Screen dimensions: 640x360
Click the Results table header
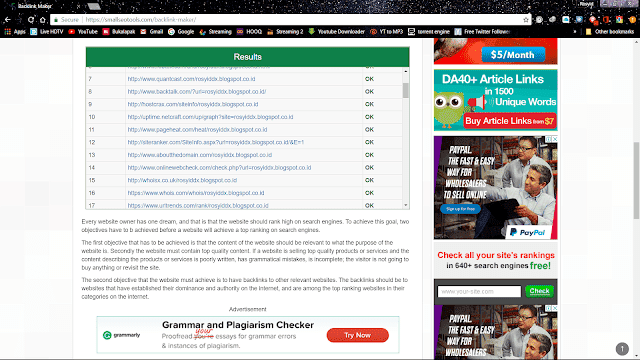[247, 57]
